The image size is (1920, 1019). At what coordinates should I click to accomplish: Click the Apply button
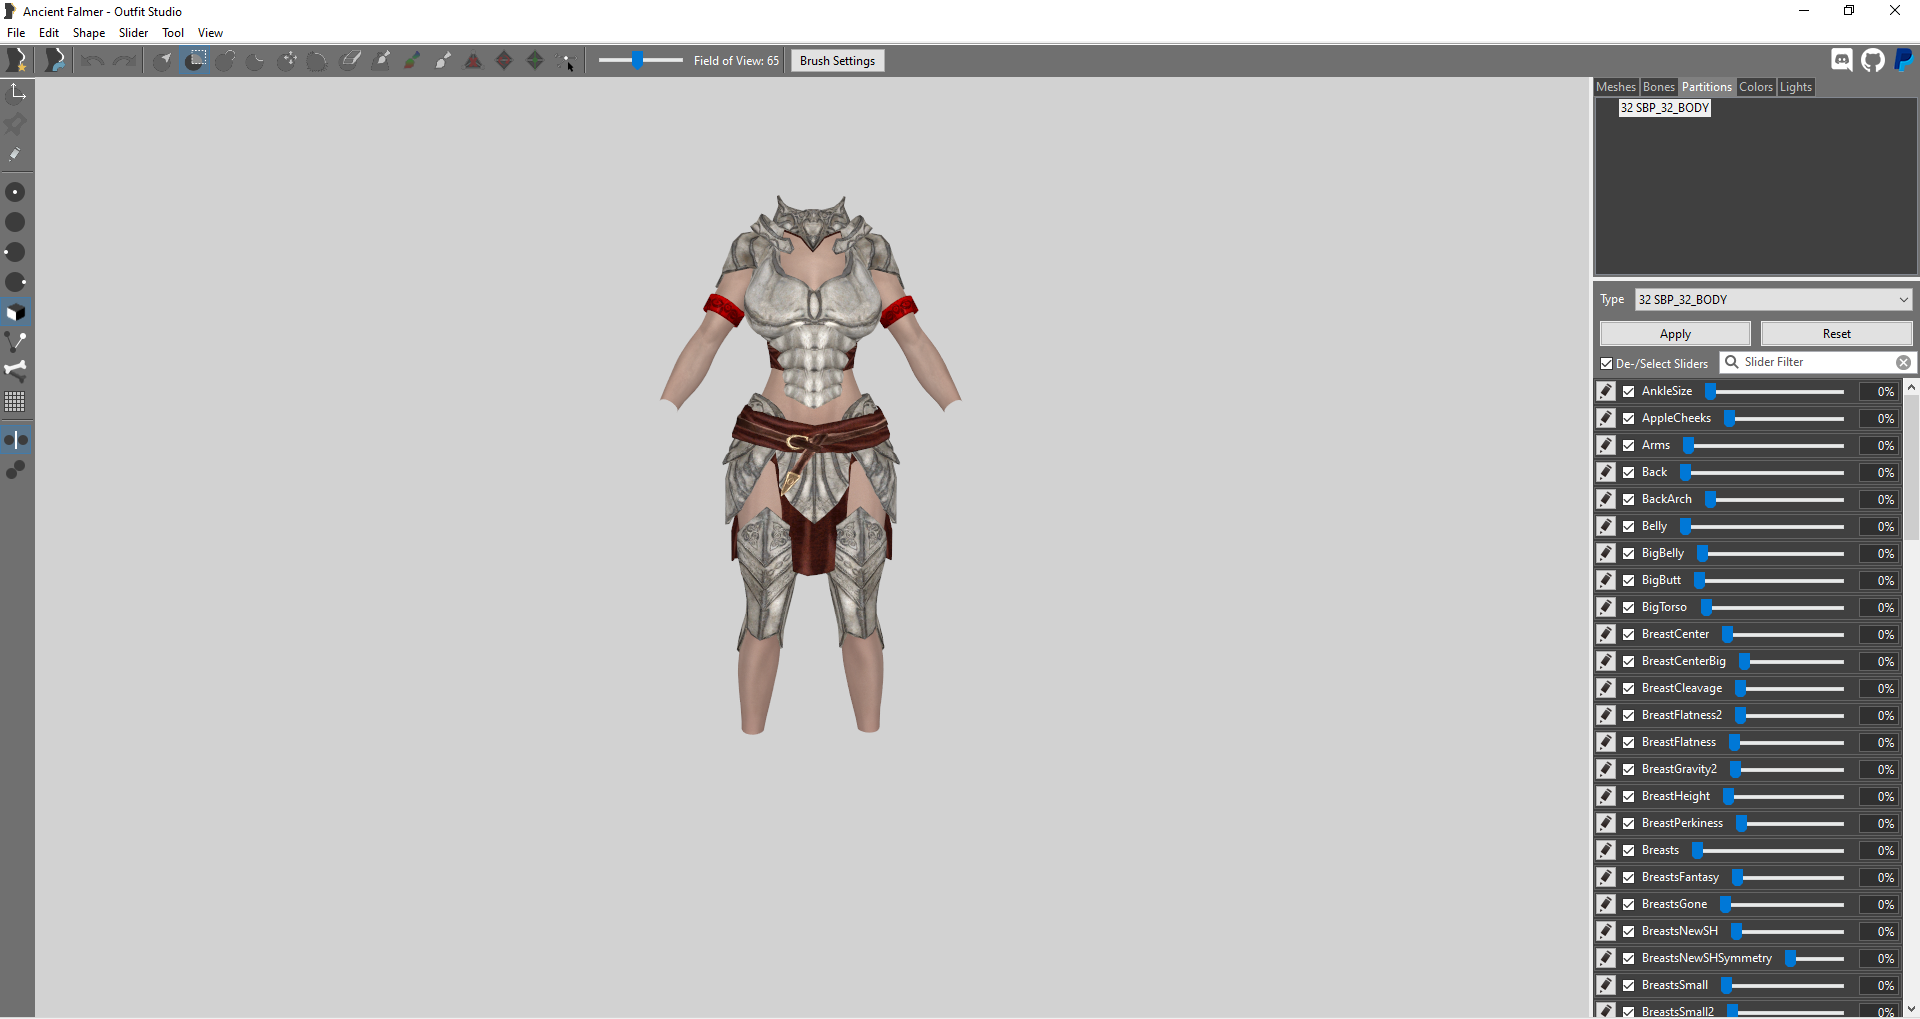(1675, 334)
